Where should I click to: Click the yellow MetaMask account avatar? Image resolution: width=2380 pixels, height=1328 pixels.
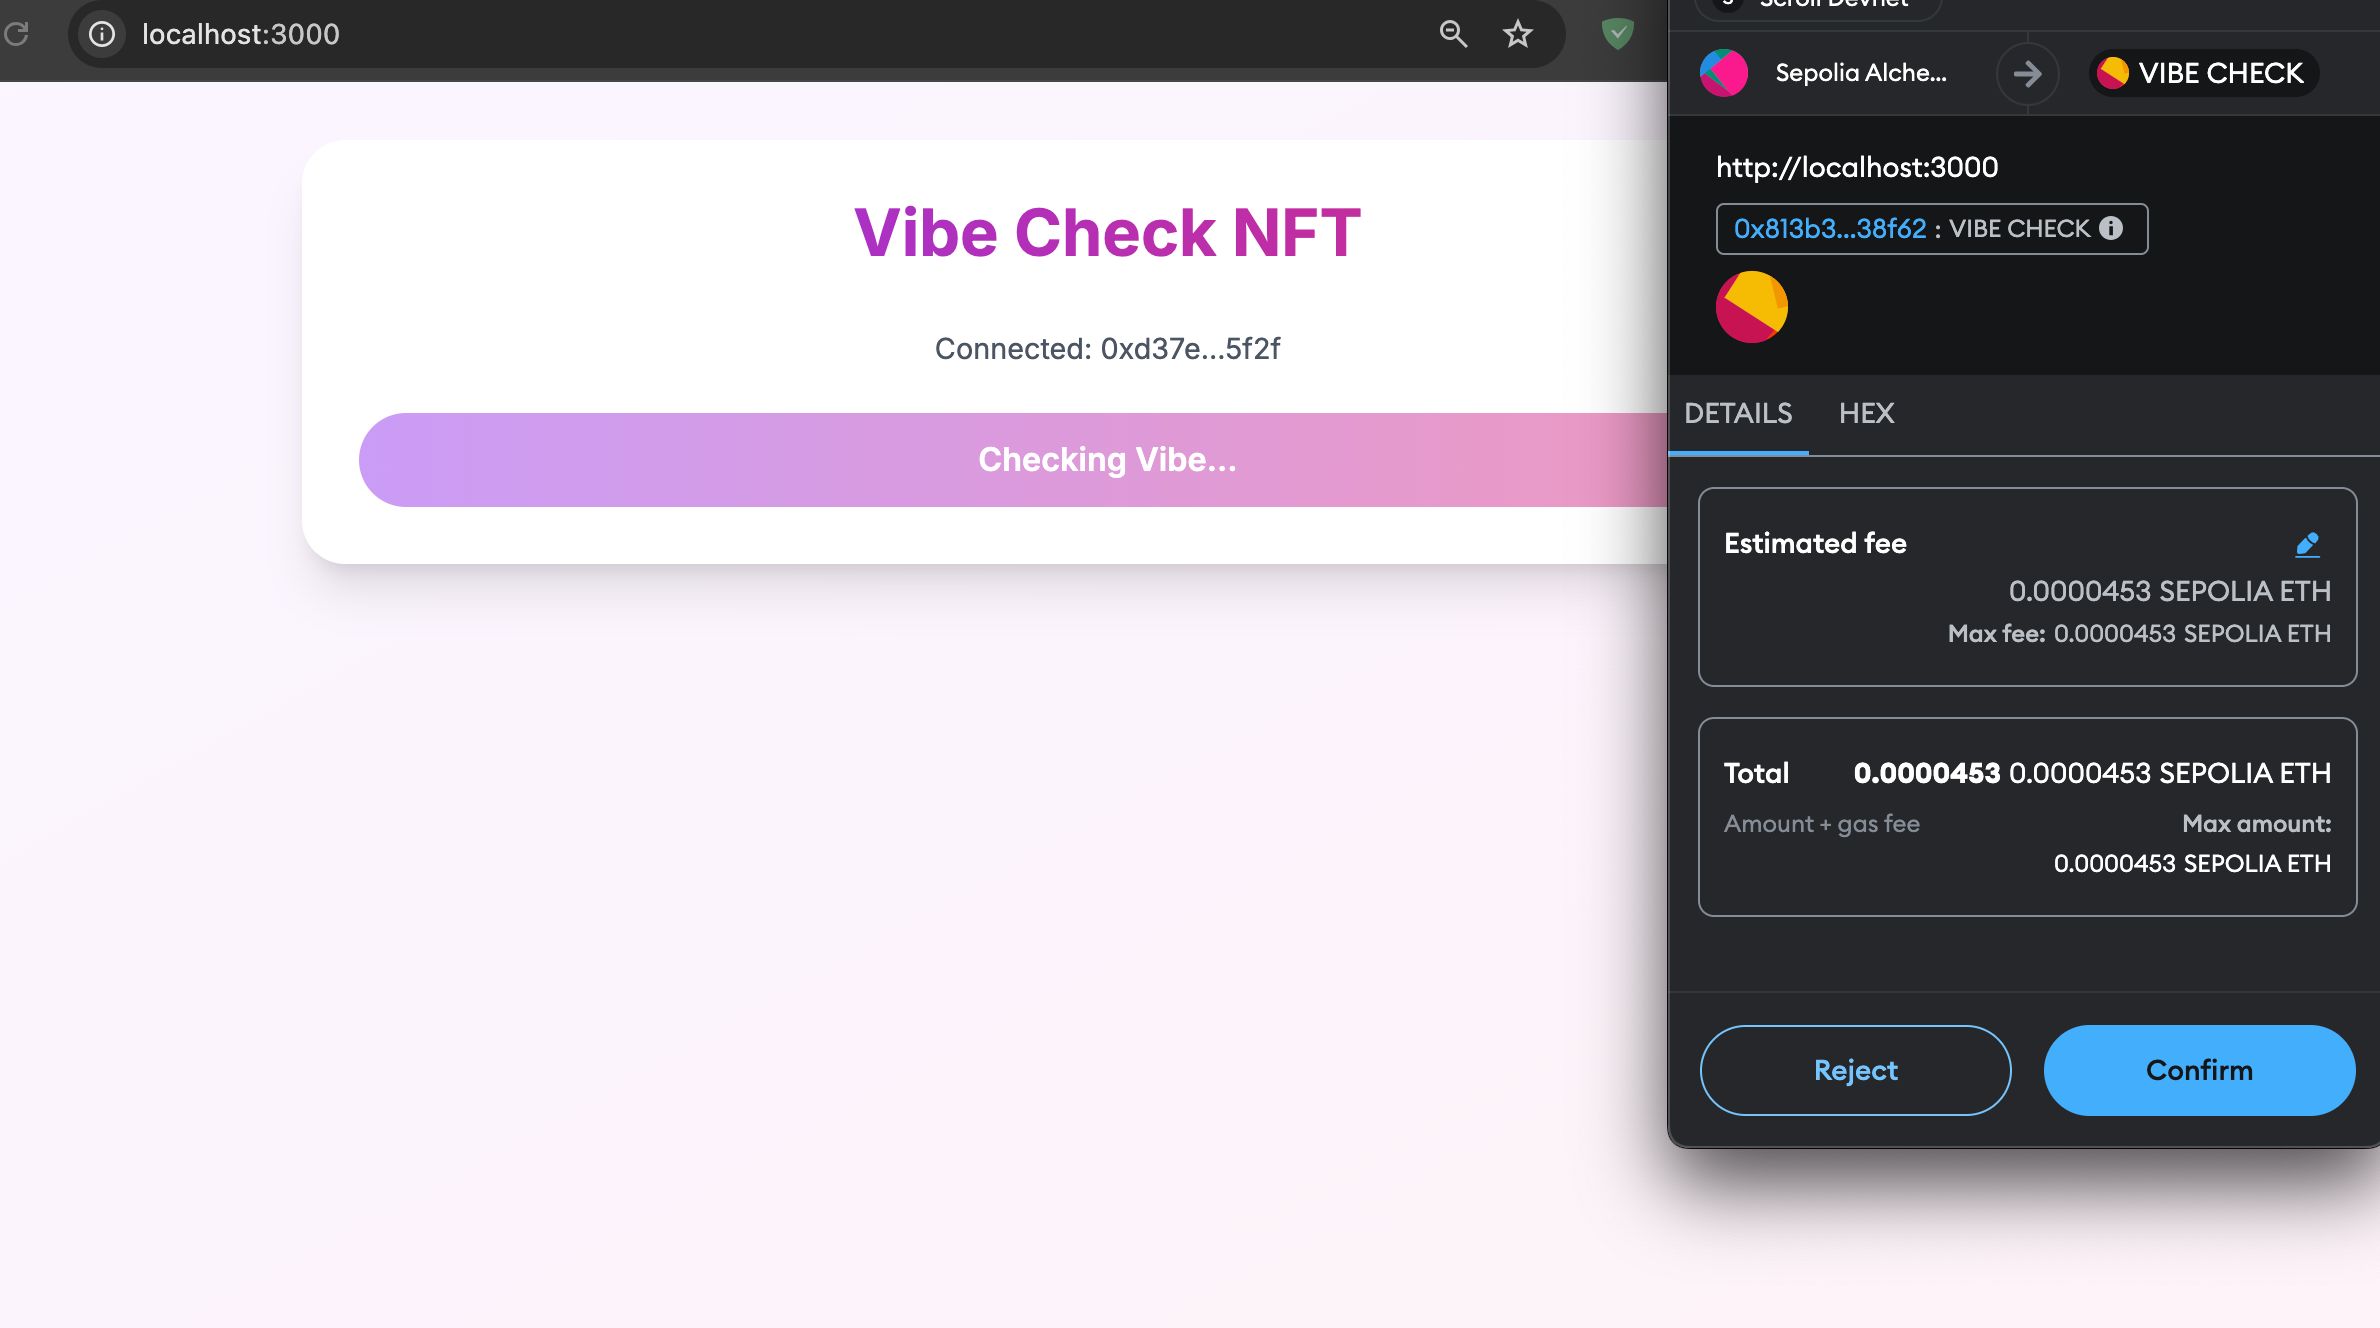pos(1751,306)
